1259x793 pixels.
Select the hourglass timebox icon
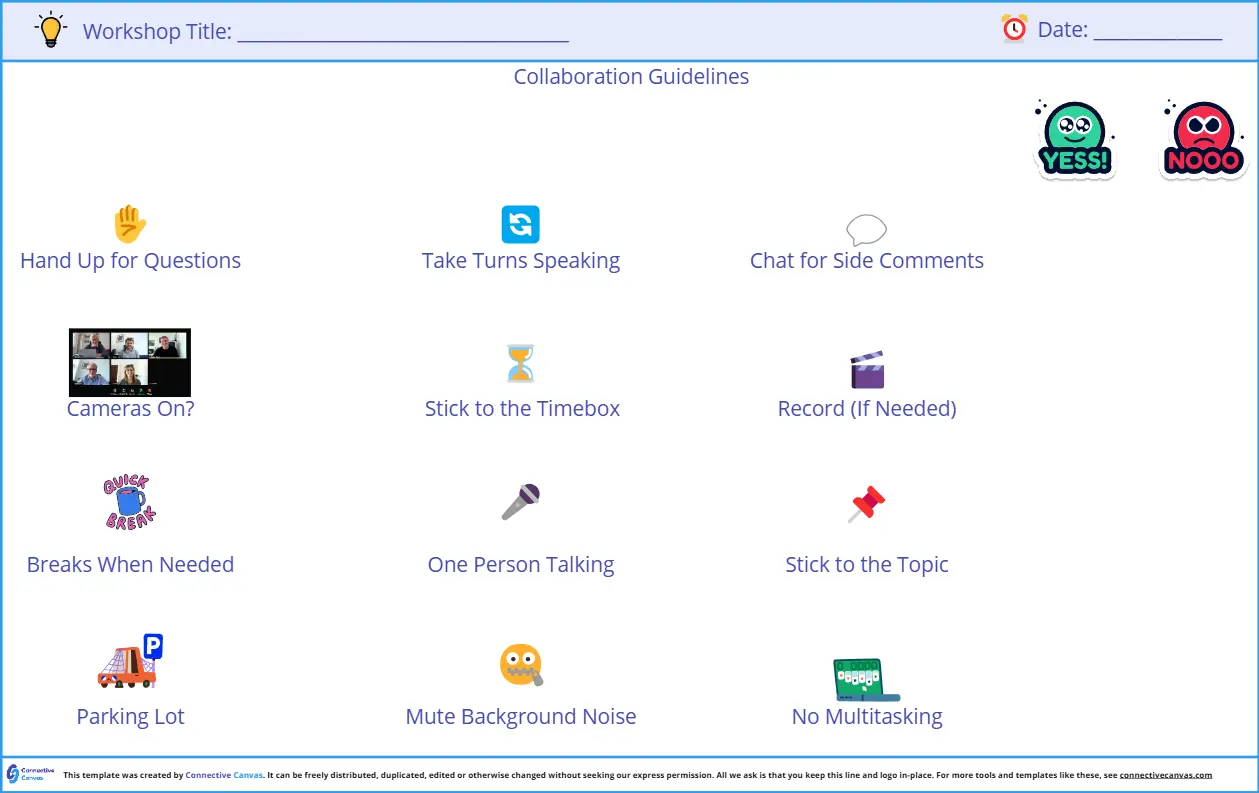pyautogui.click(x=520, y=364)
